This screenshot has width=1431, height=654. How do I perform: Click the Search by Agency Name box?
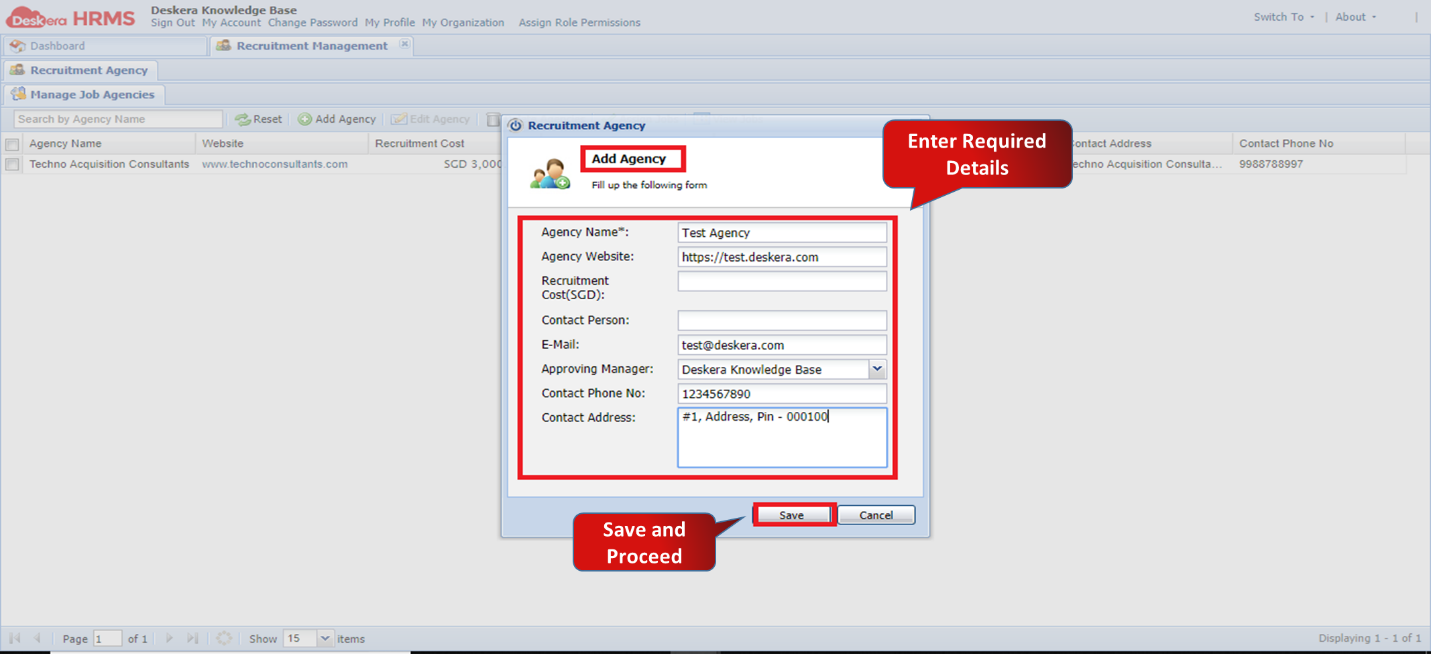coord(118,119)
